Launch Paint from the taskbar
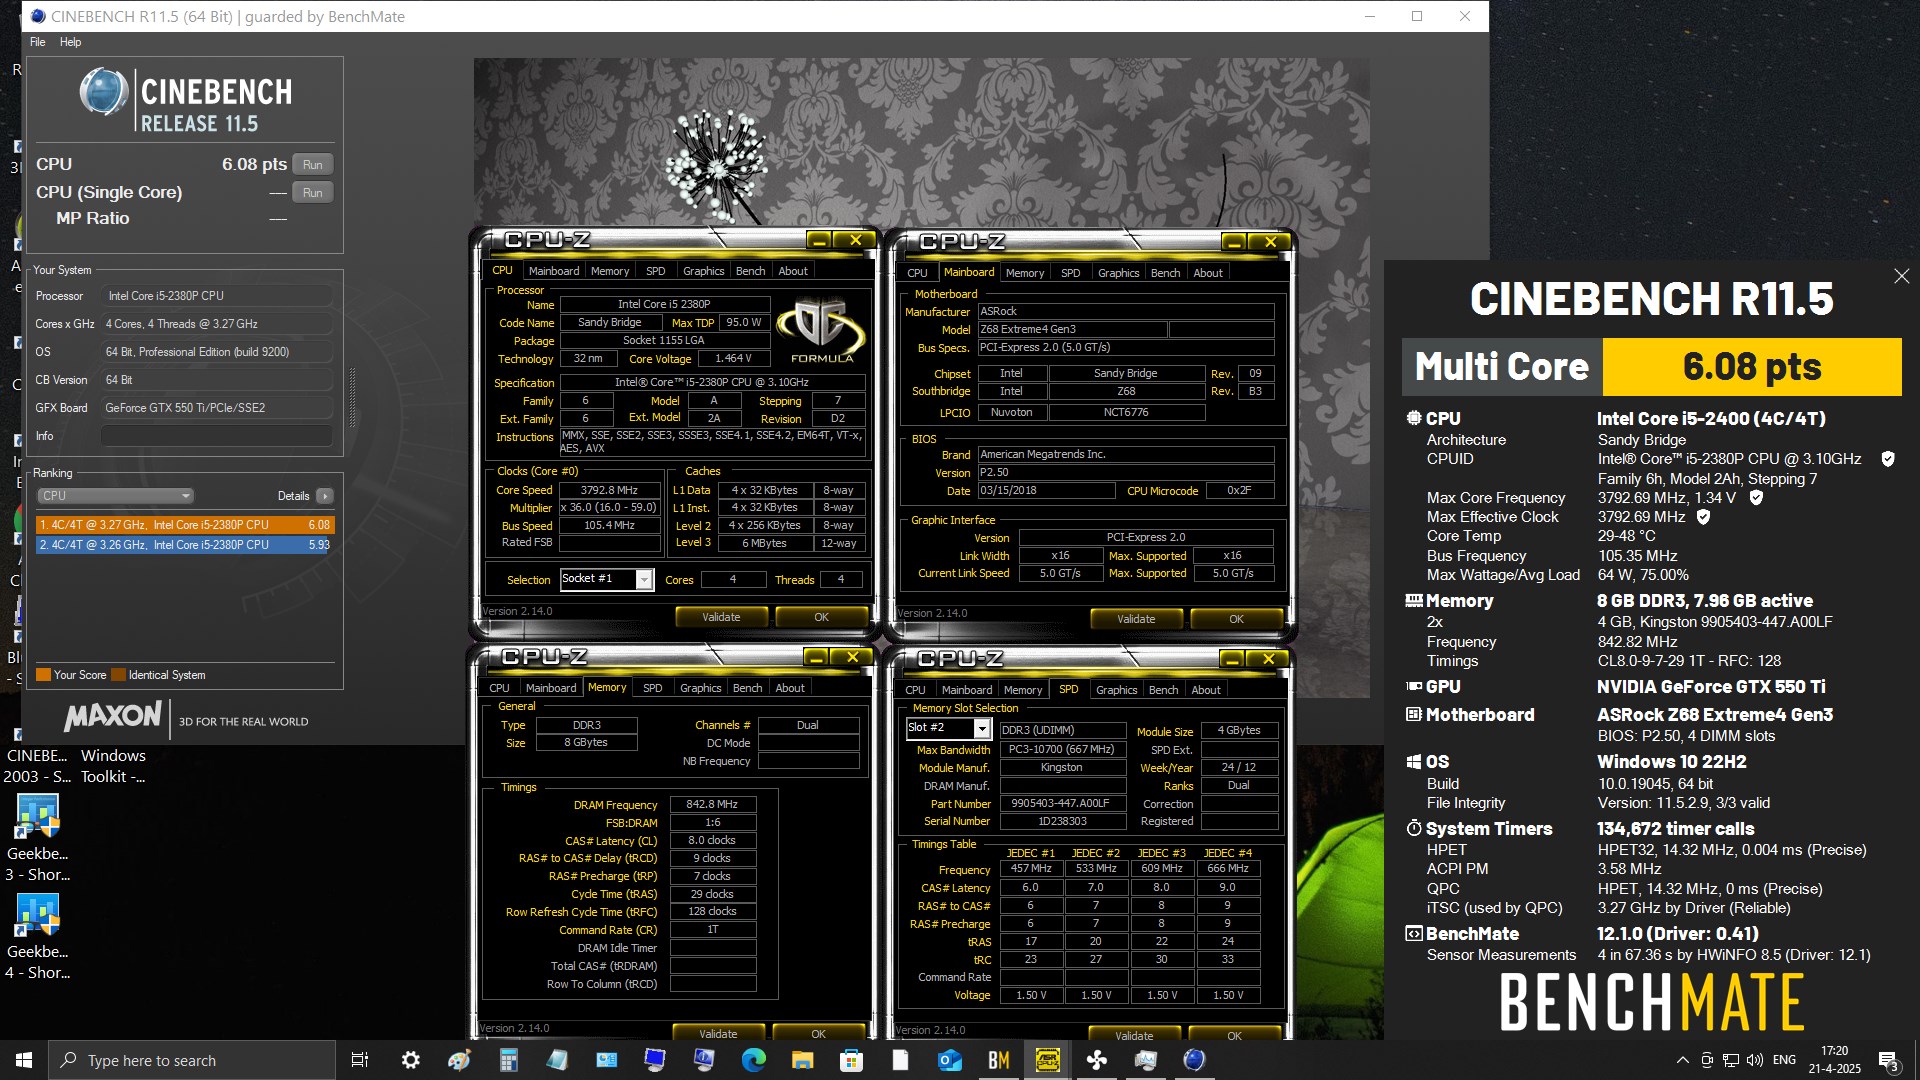The width and height of the screenshot is (1920, 1080). (x=459, y=1060)
